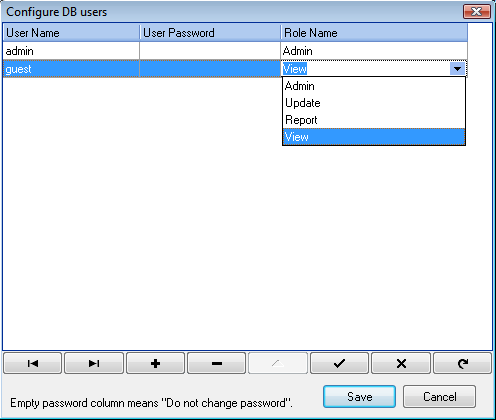The image size is (496, 420).
Task: Click guest user's password field
Action: coord(210,69)
